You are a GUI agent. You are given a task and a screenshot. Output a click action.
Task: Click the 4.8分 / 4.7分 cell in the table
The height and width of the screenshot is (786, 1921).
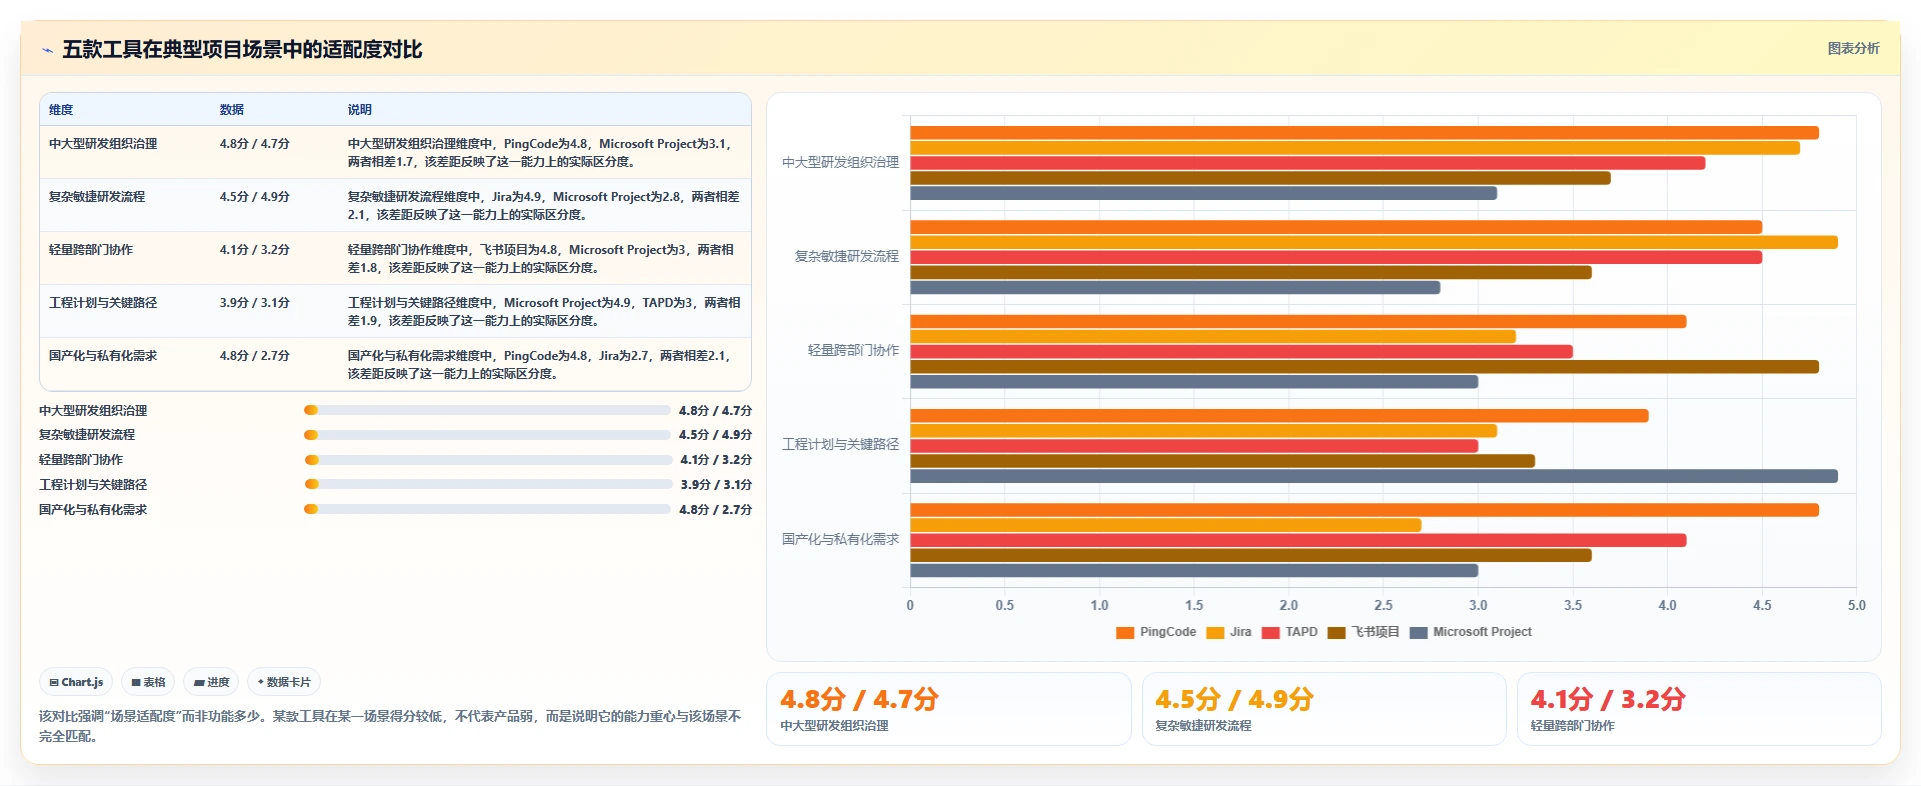[255, 144]
